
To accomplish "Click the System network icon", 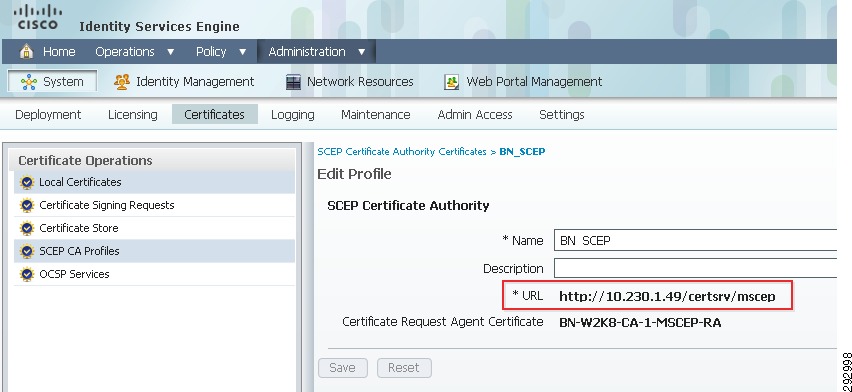I will pos(28,82).
